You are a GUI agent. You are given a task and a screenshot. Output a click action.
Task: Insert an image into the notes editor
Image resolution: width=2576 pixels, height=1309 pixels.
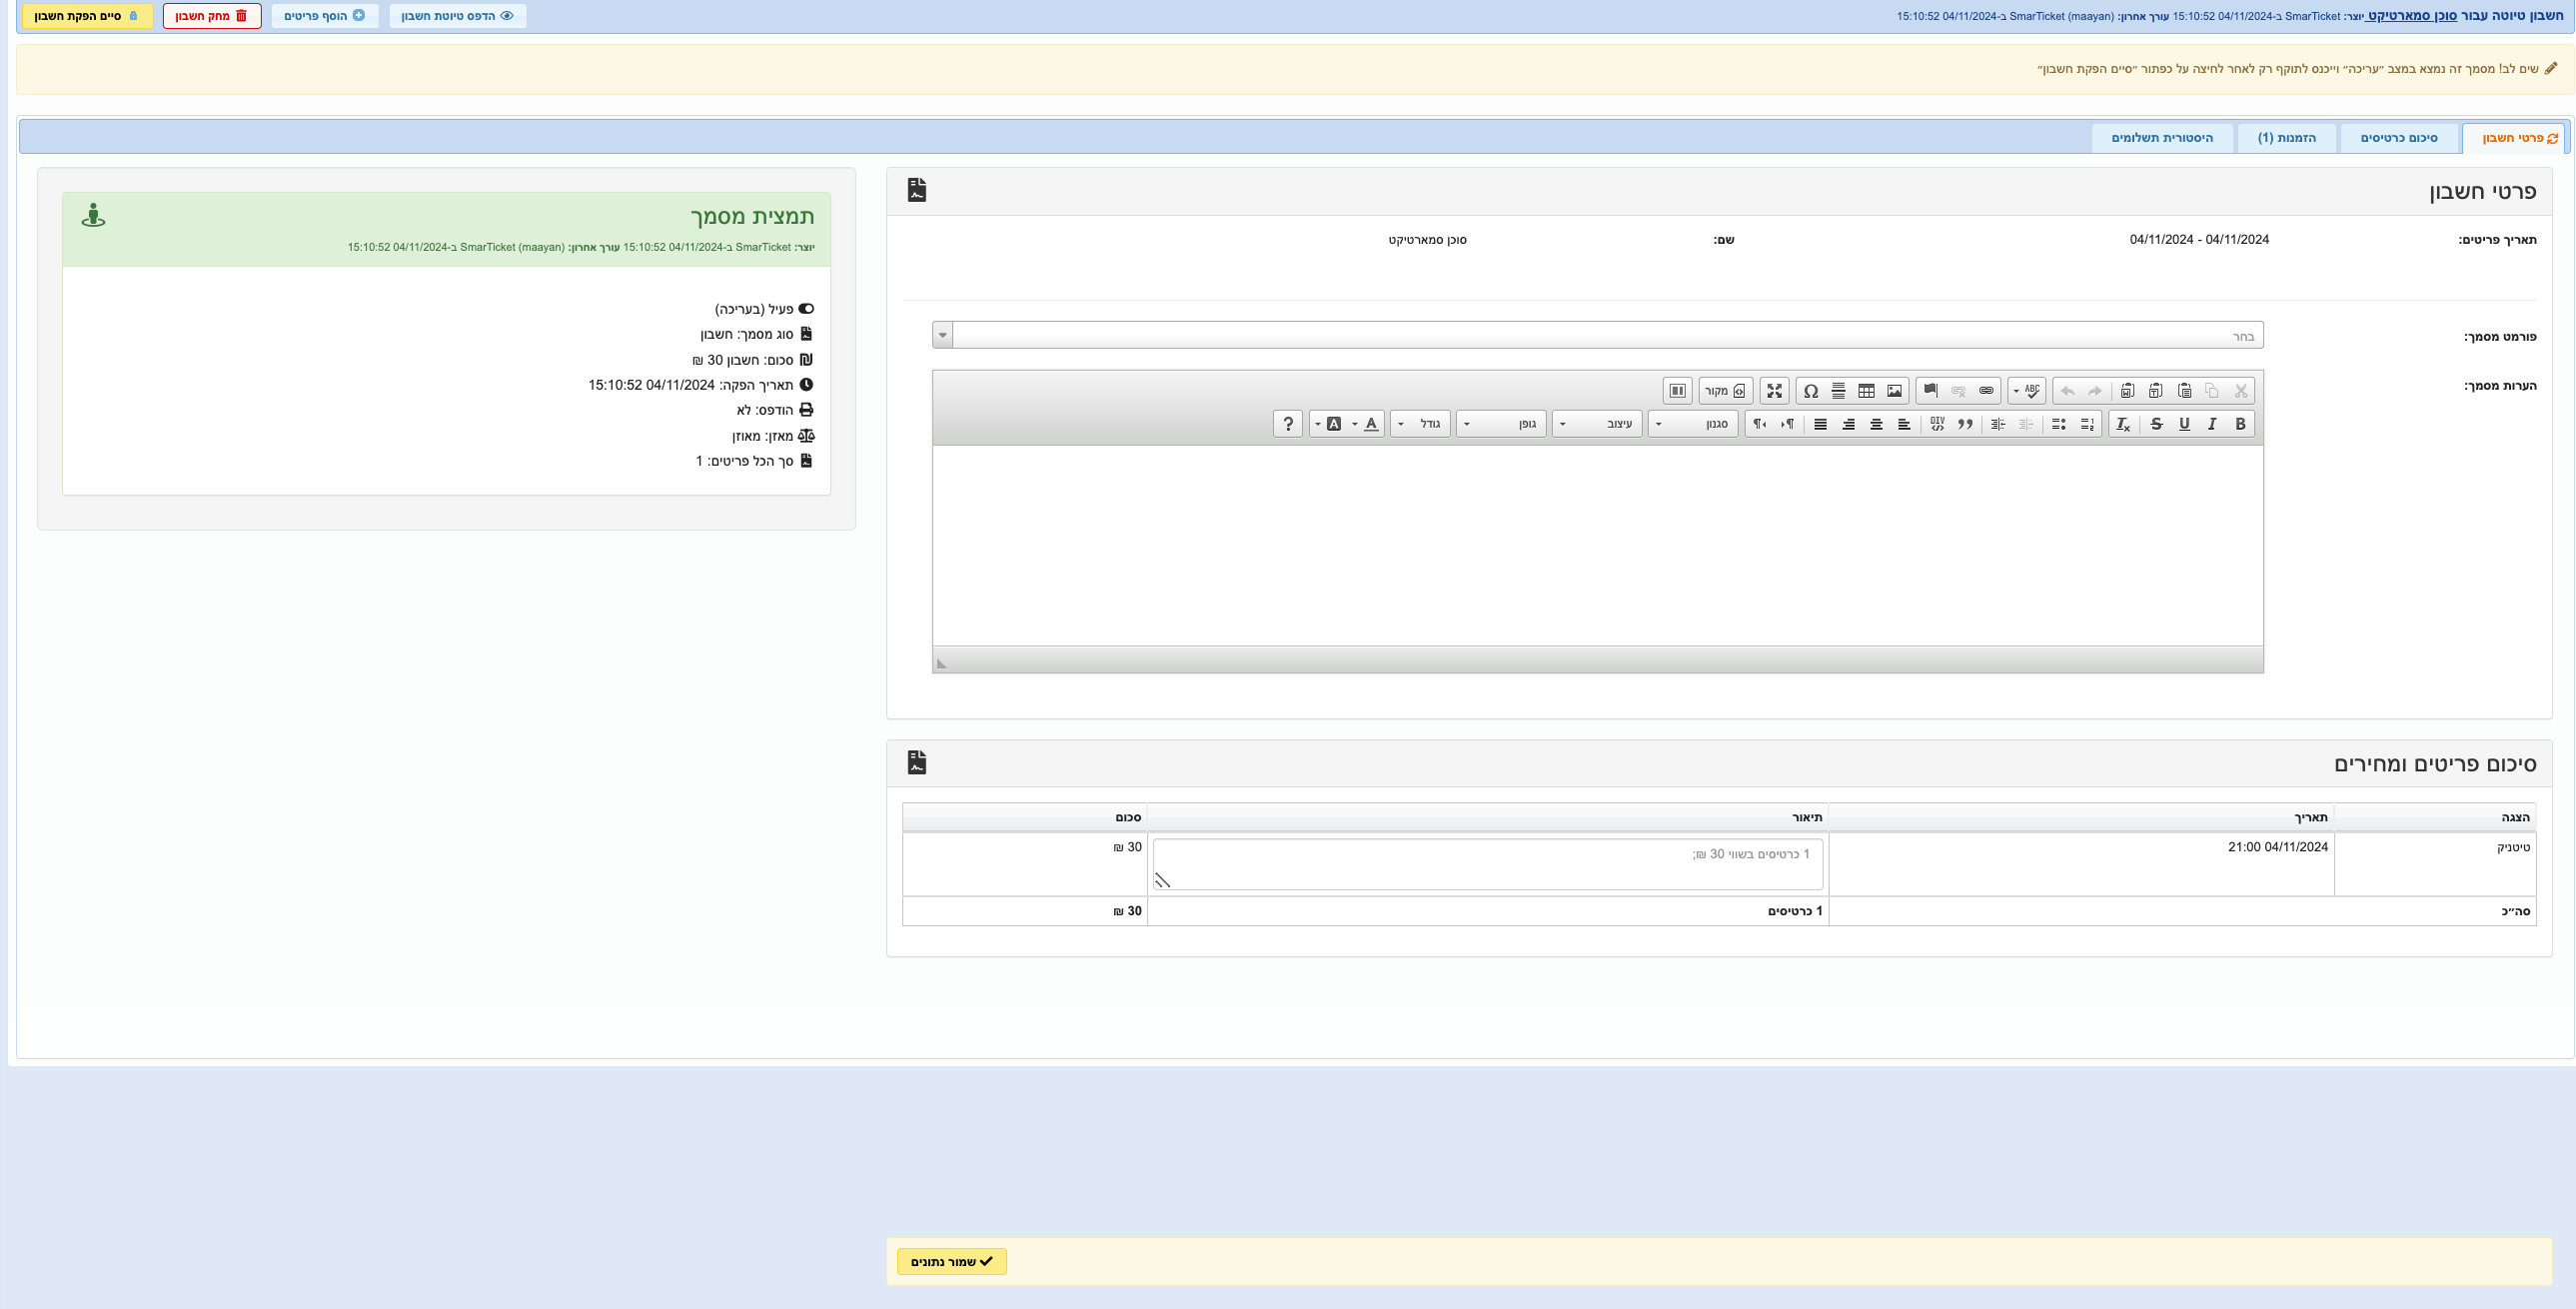click(x=1895, y=391)
